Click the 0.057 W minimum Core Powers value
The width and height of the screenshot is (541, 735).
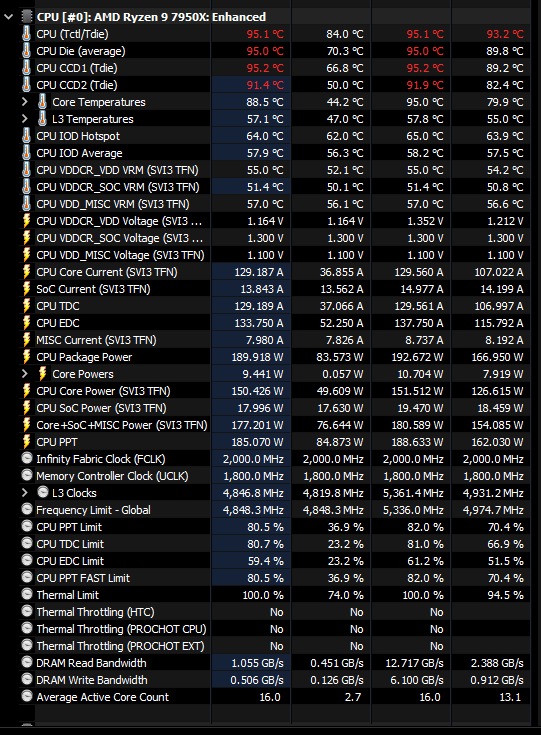click(342, 374)
